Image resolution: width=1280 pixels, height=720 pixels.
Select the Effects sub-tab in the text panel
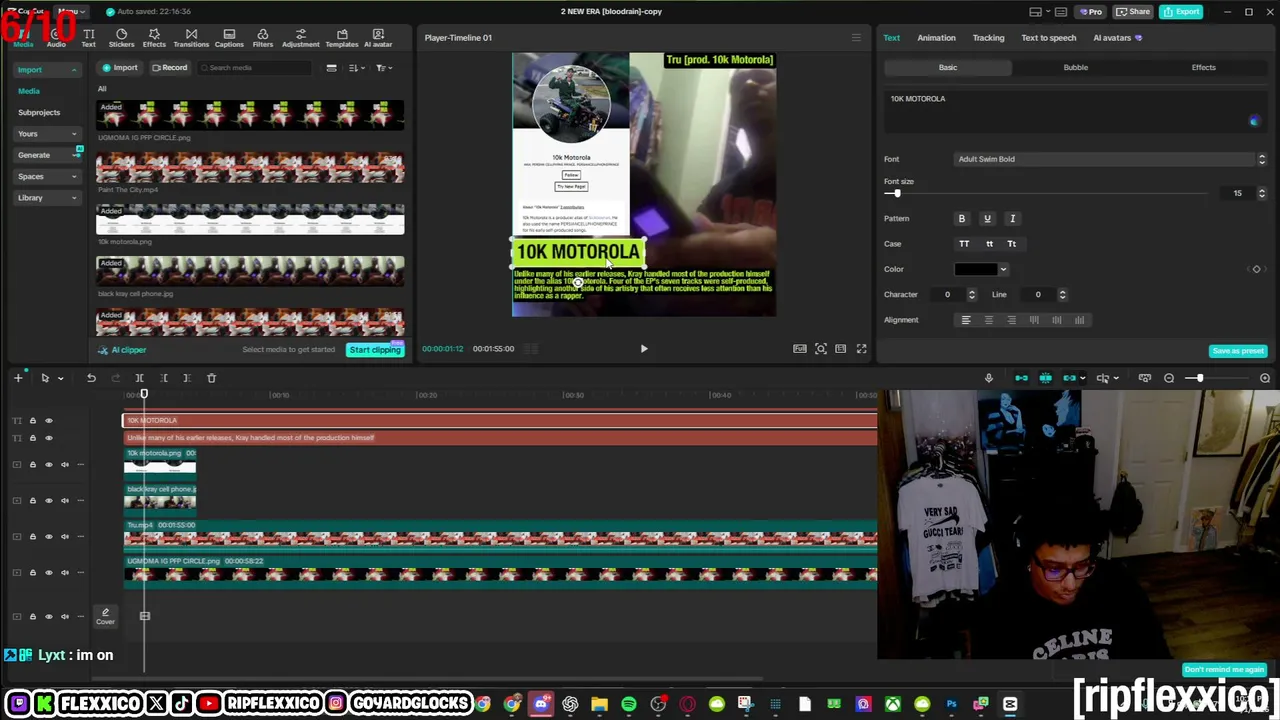point(1203,68)
